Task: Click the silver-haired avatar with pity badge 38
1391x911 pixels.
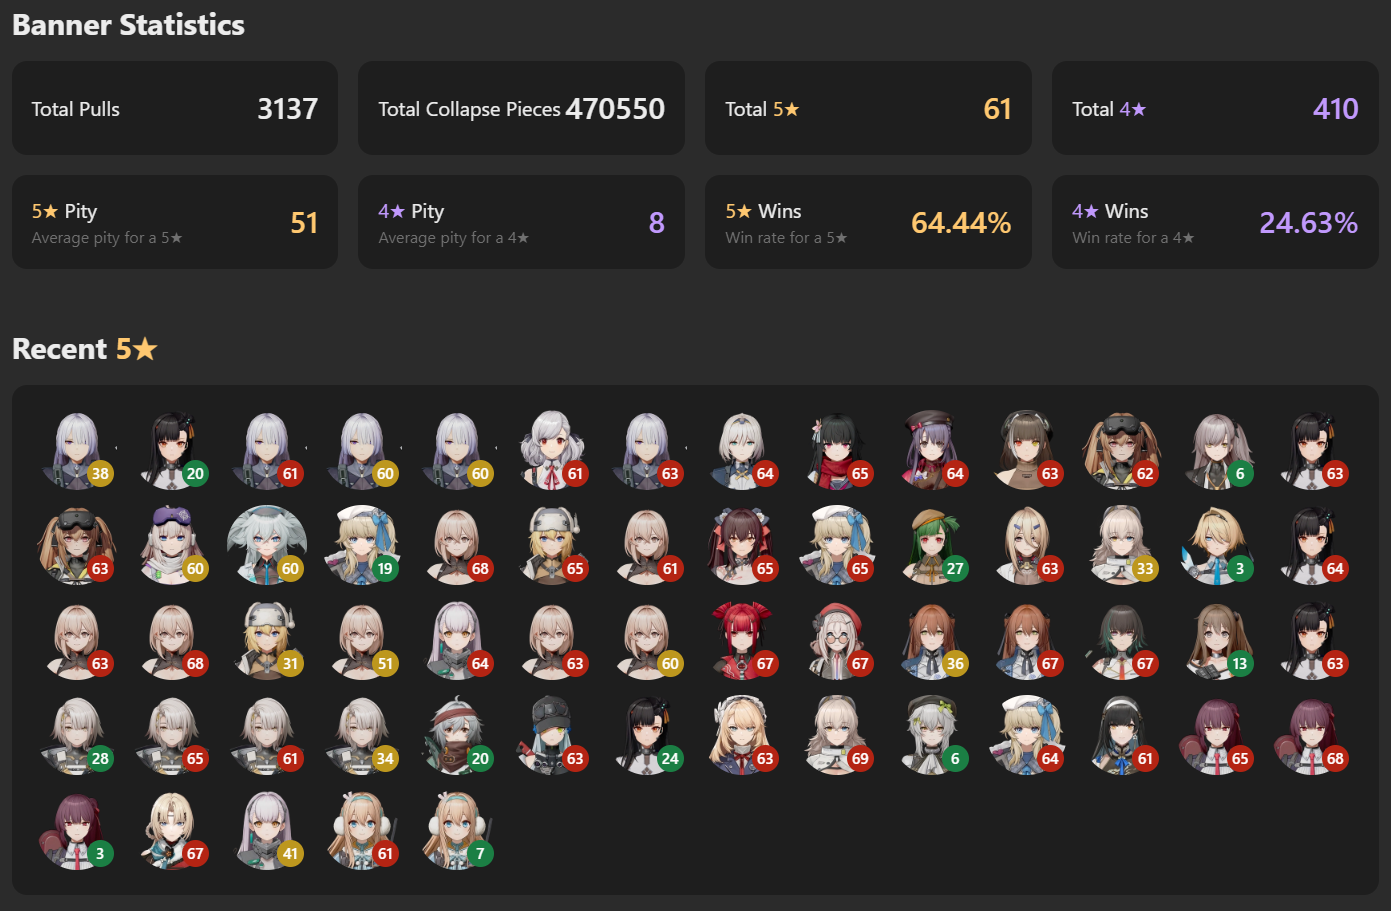Action: pos(77,450)
